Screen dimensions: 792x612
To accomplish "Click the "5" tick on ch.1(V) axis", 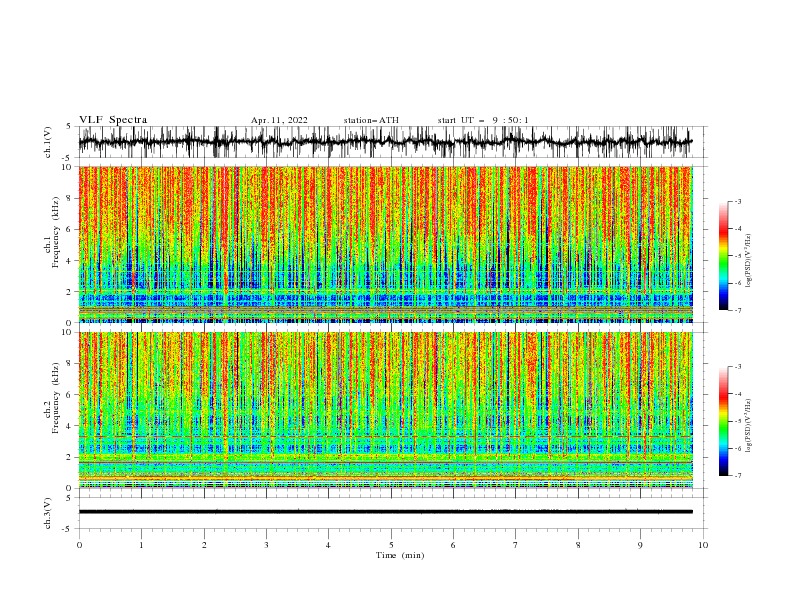I will click(x=70, y=126).
